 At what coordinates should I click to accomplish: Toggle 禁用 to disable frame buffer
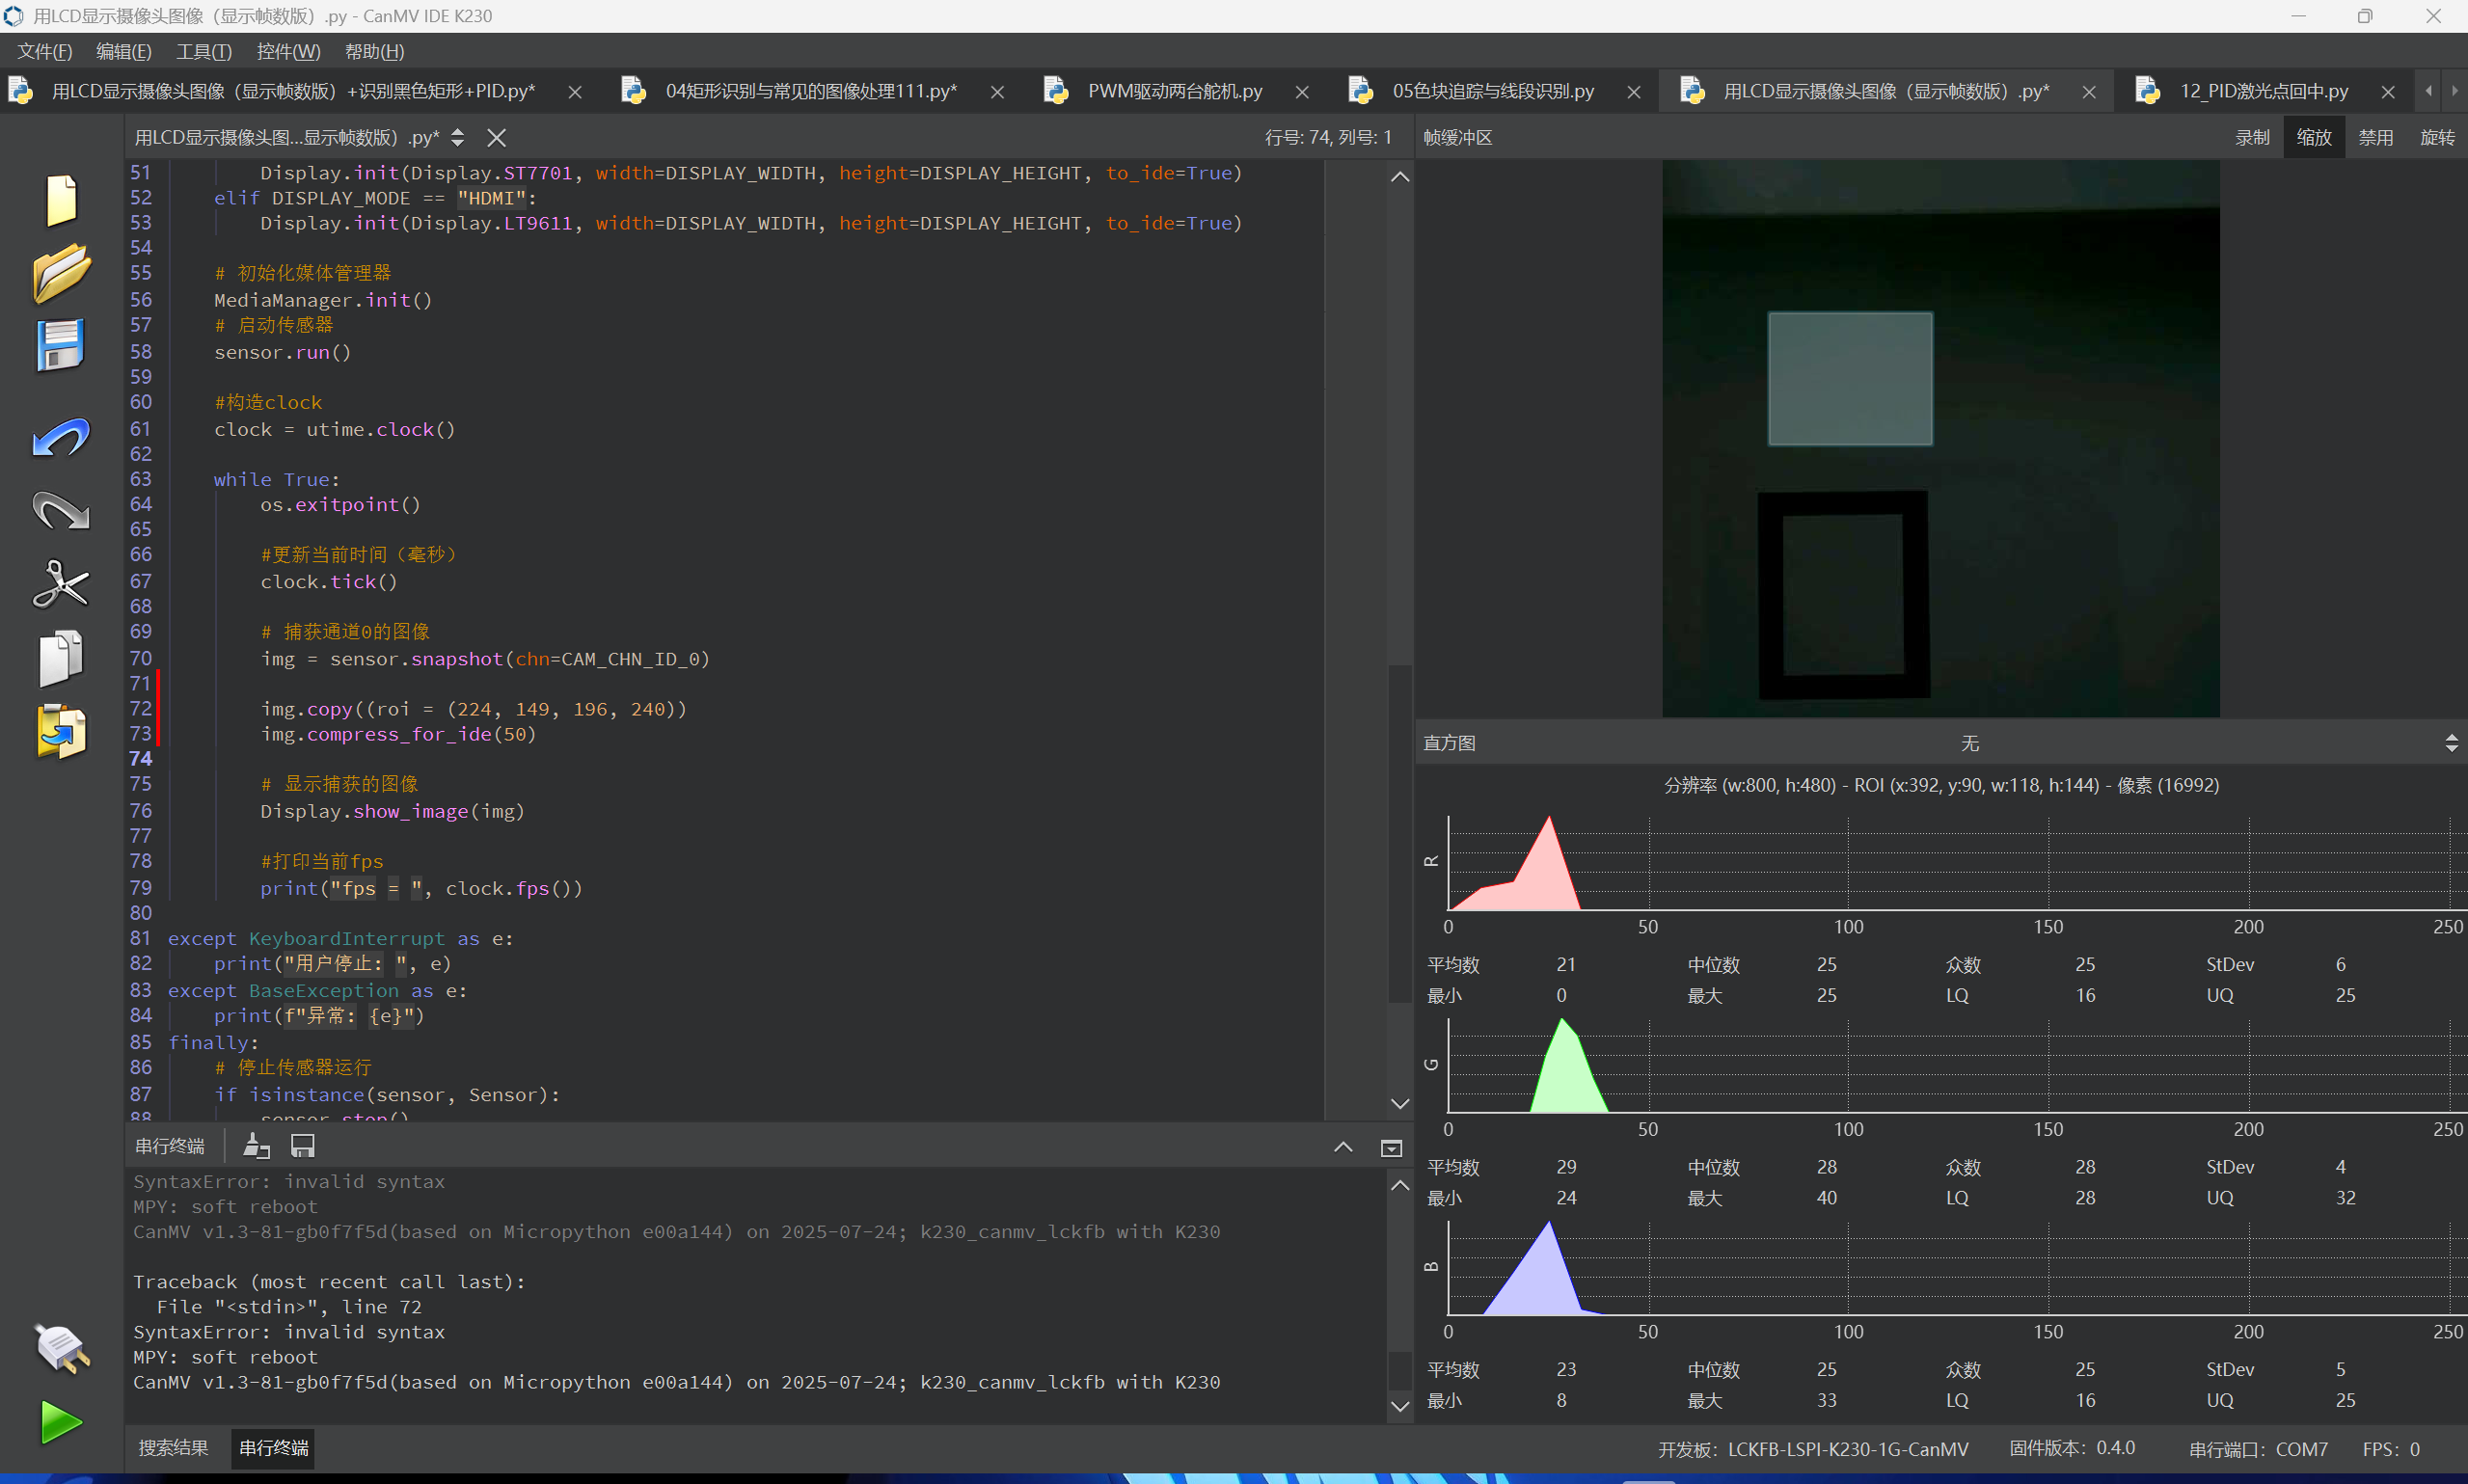(2375, 137)
